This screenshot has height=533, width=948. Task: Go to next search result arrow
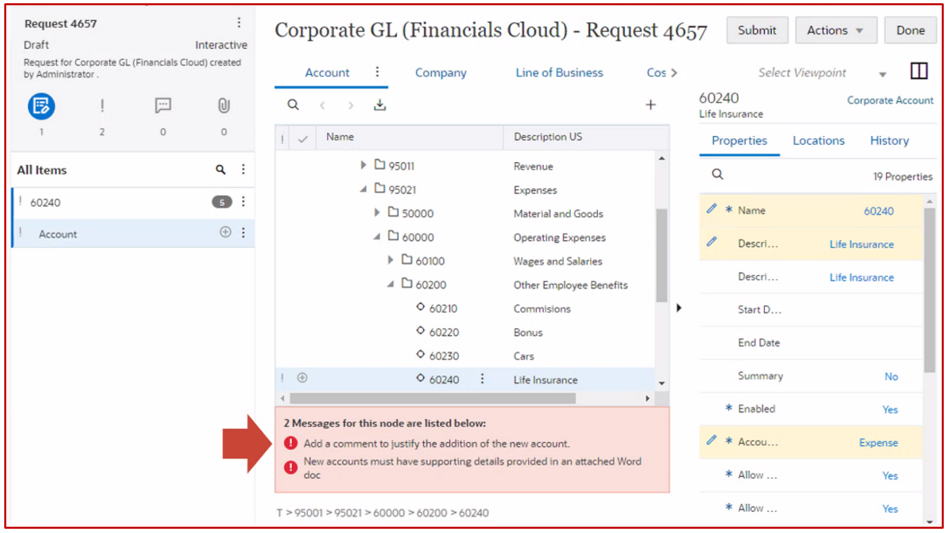point(351,106)
